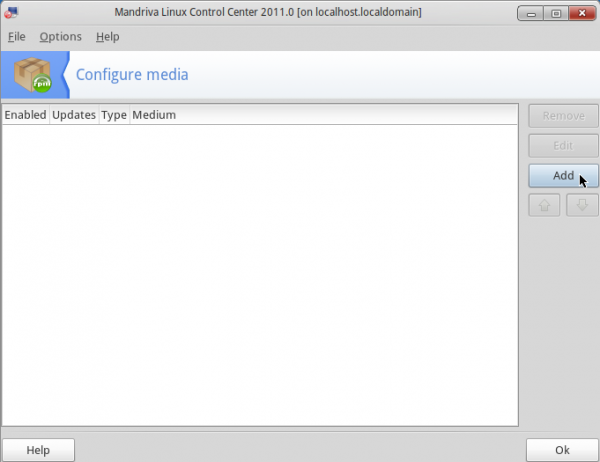Click the Type column header
This screenshot has width=600, height=462.
point(114,115)
